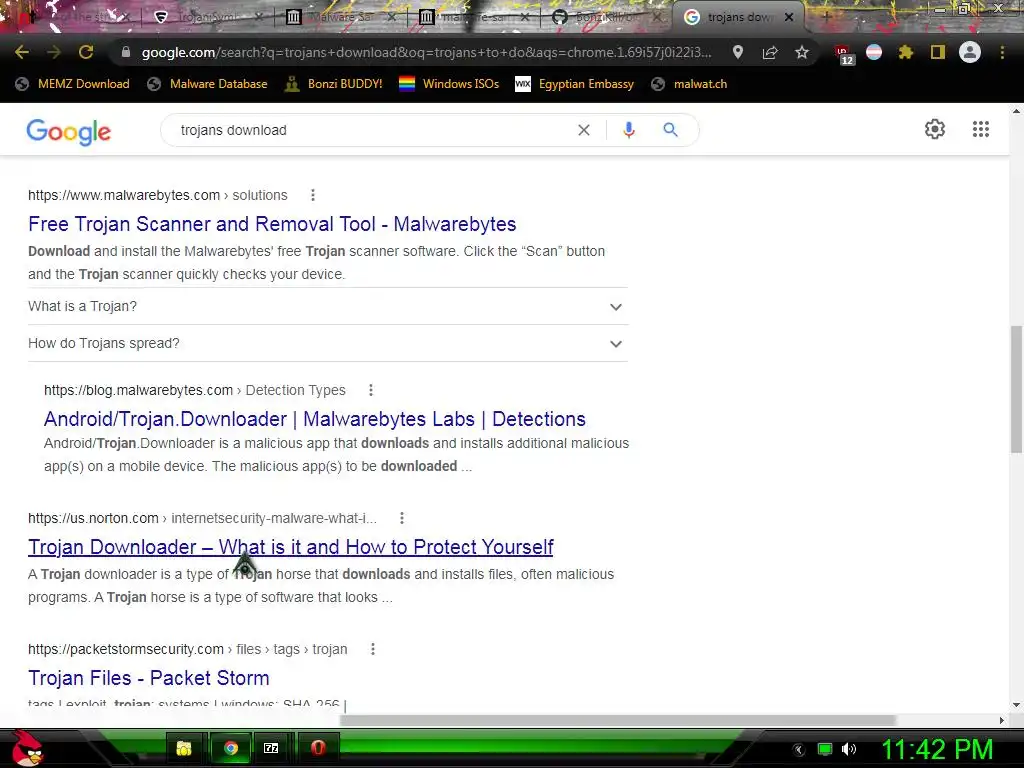1024x768 pixels.
Task: Switch to the BonziKill GitHub tab
Action: pos(606,17)
